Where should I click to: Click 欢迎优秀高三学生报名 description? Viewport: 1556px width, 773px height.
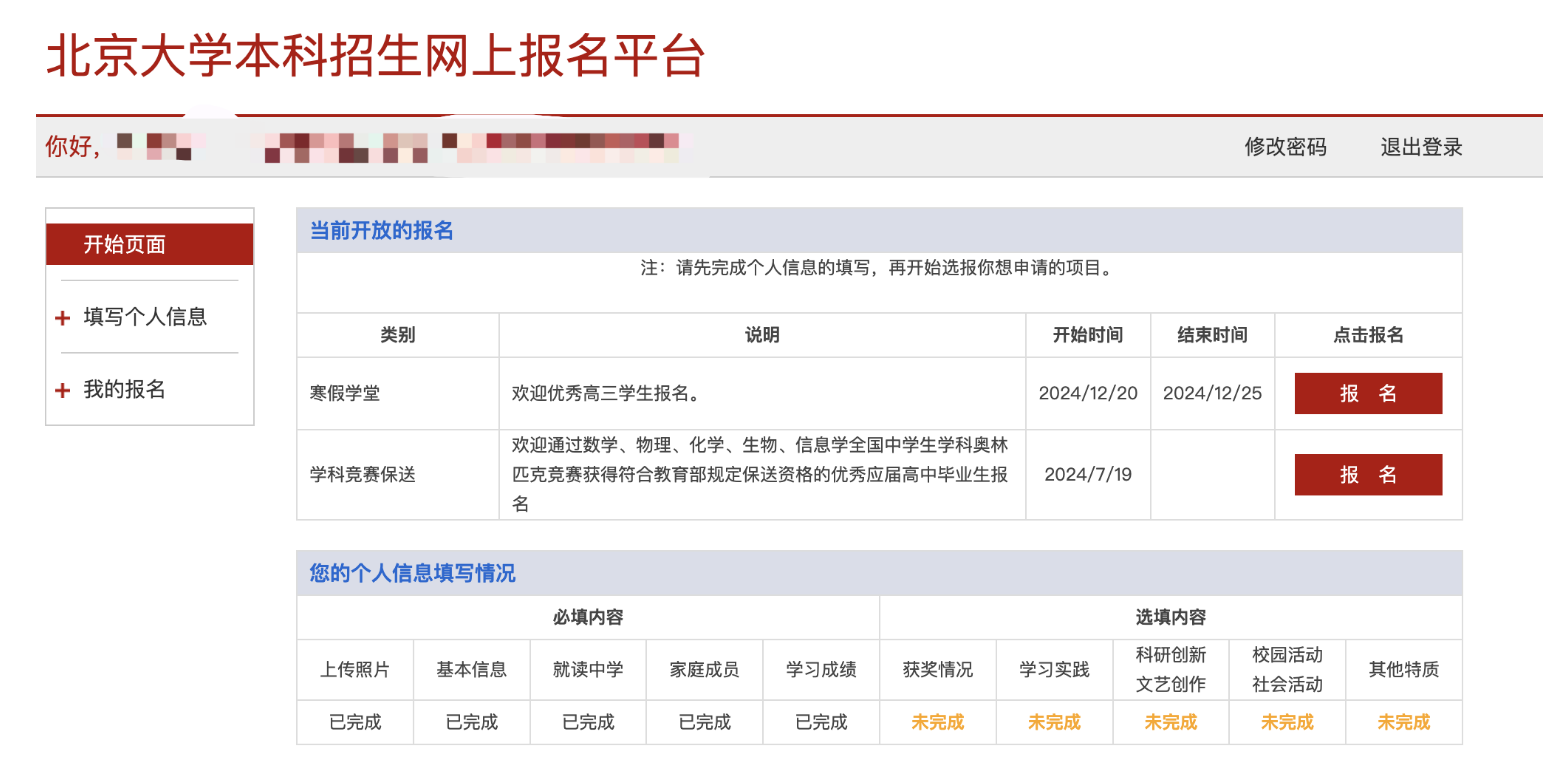coord(607,393)
